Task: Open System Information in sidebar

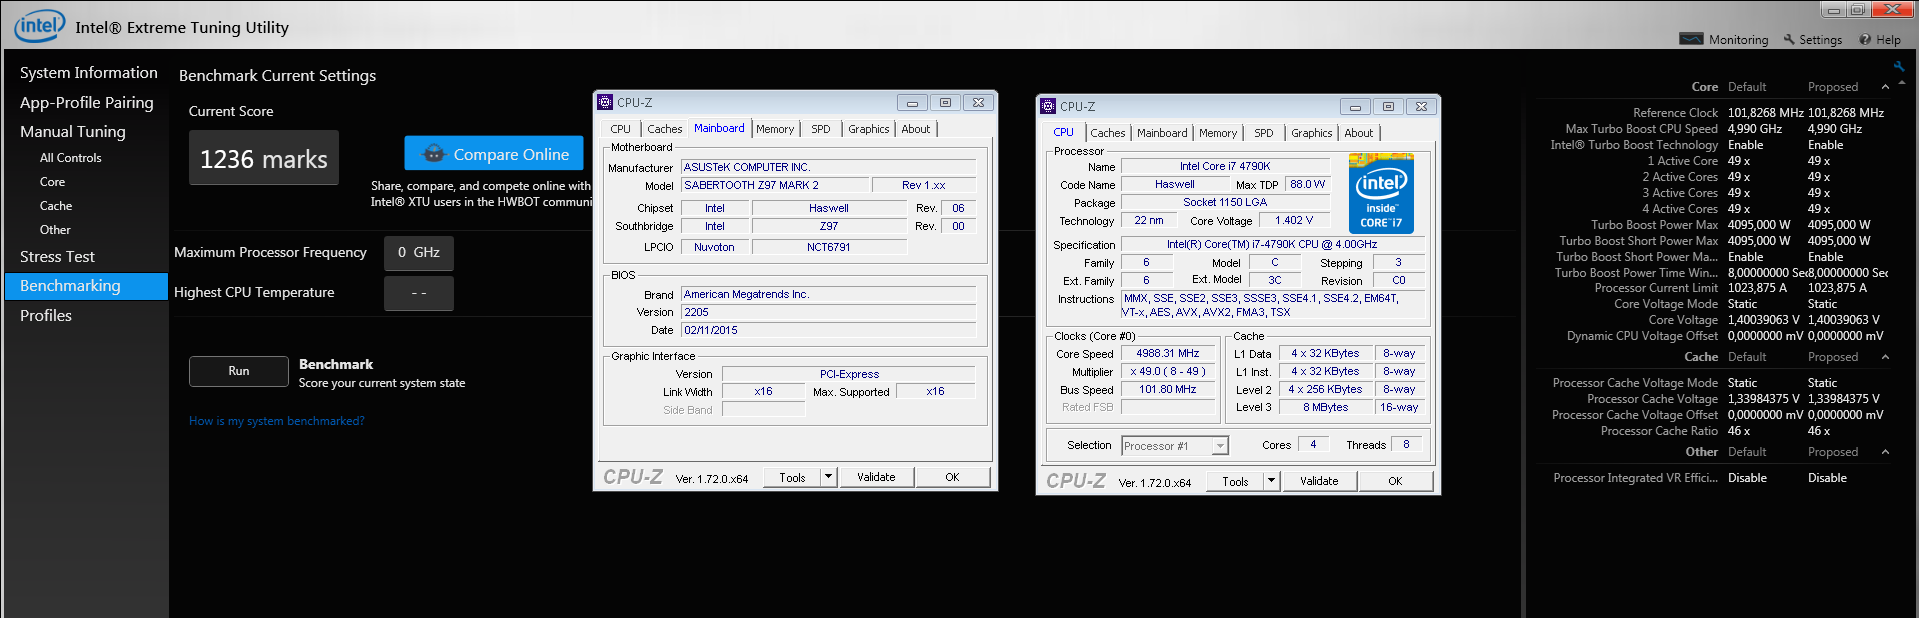Action: tap(88, 73)
